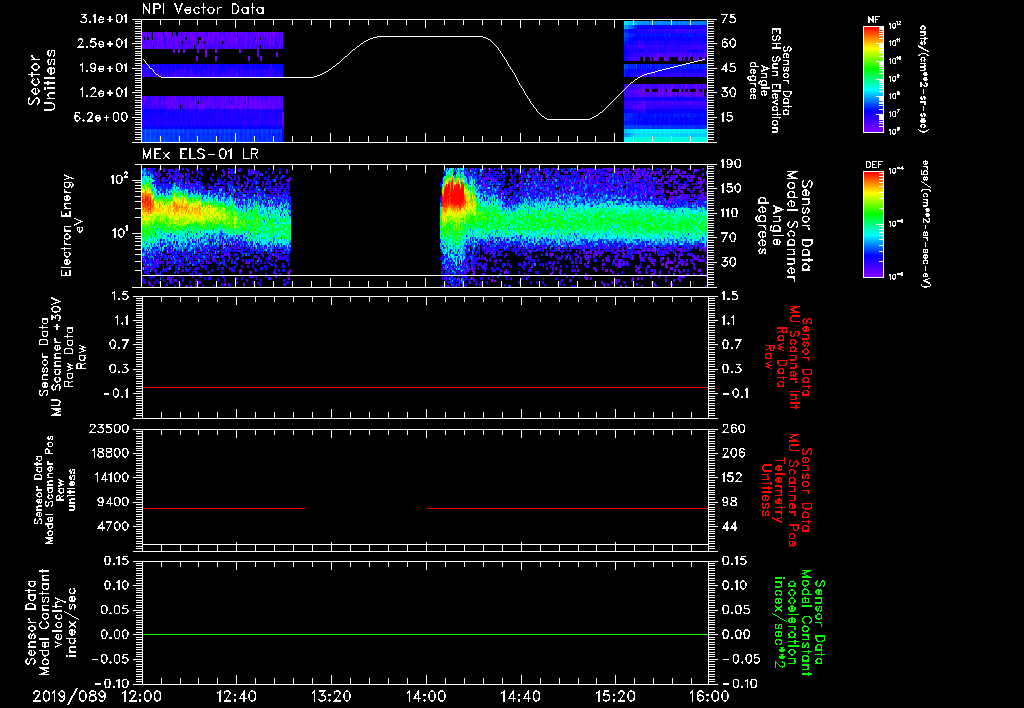Select the "ergs/(cm**2-sr-sec-eV)" units label
Viewport: 1024px width, 708px height.
(x=925, y=224)
